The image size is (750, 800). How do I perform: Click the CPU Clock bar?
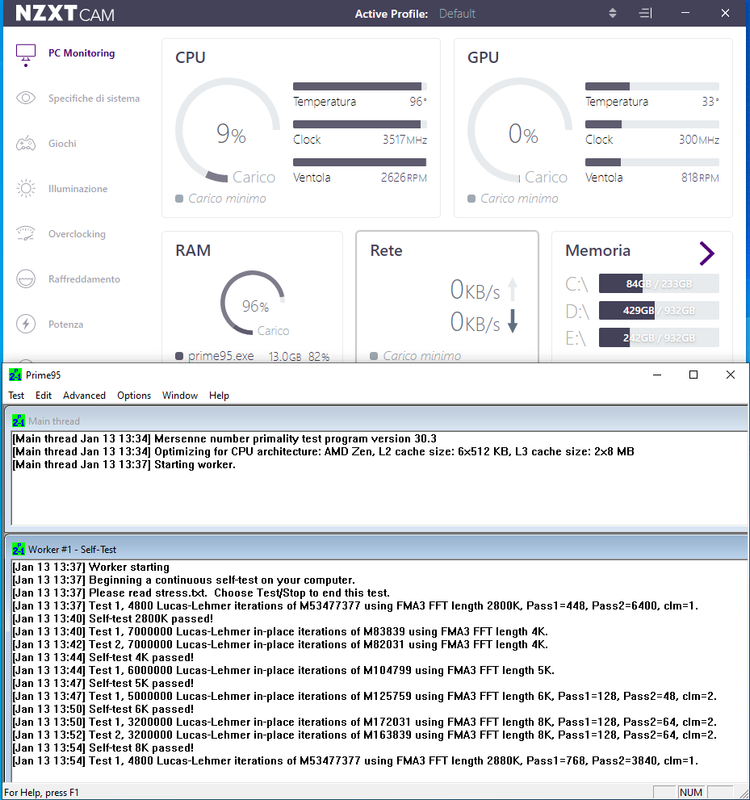360,124
